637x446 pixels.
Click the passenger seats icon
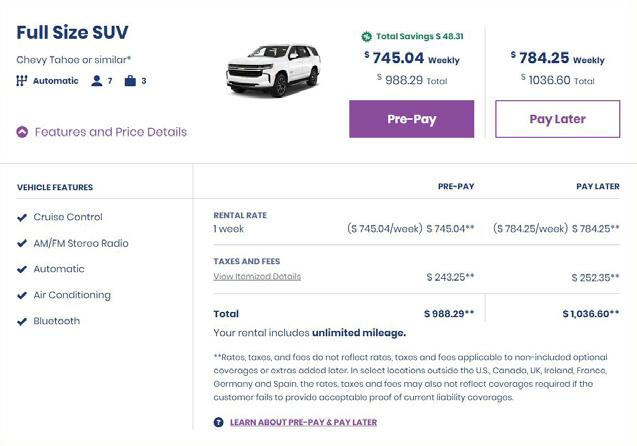96,81
